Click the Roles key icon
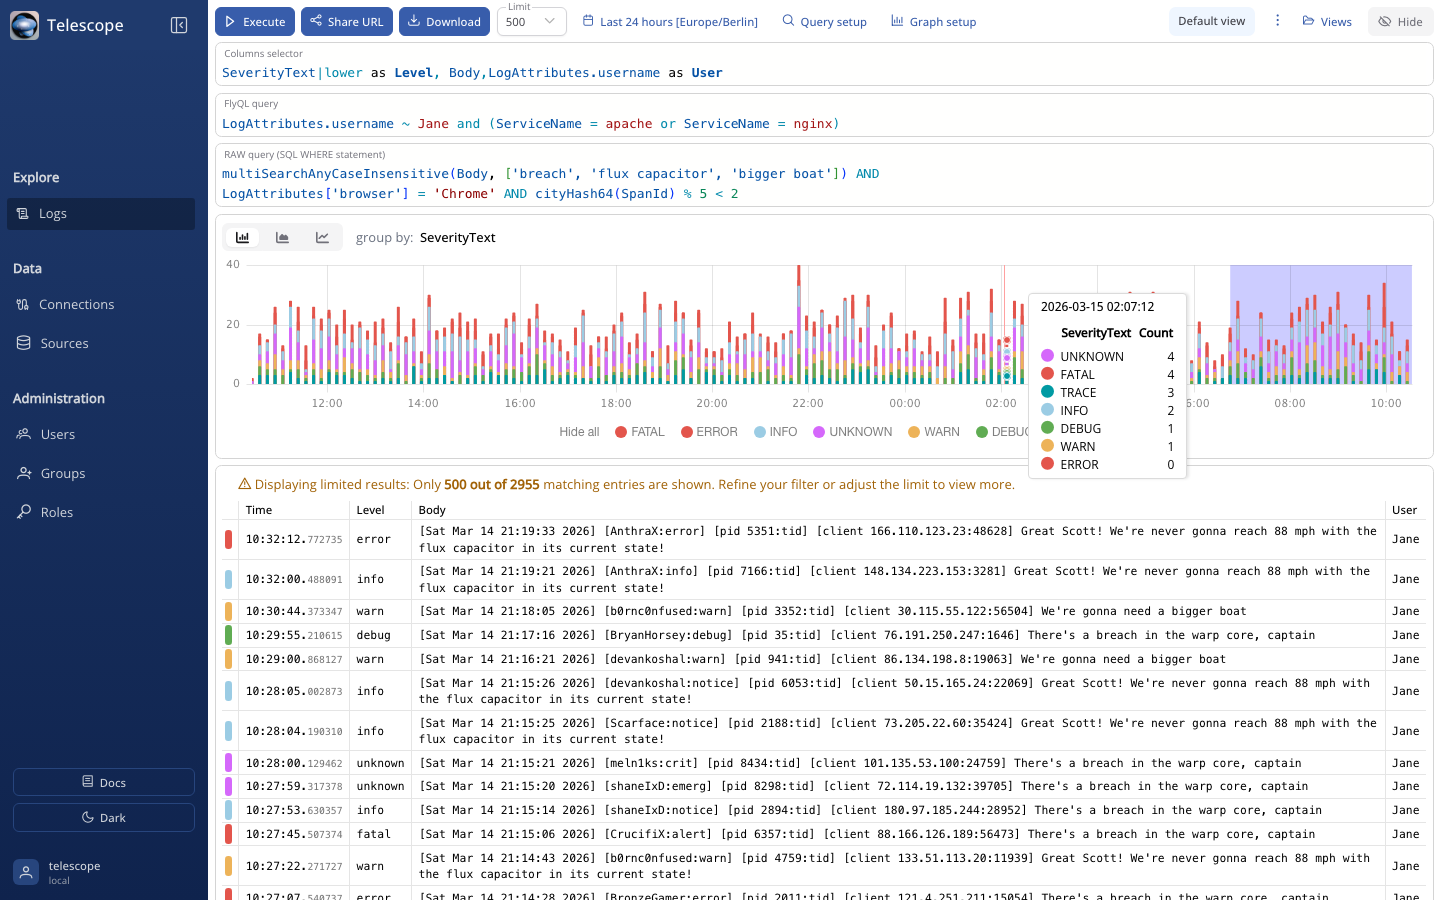This screenshot has width=1440, height=900. pos(23,512)
